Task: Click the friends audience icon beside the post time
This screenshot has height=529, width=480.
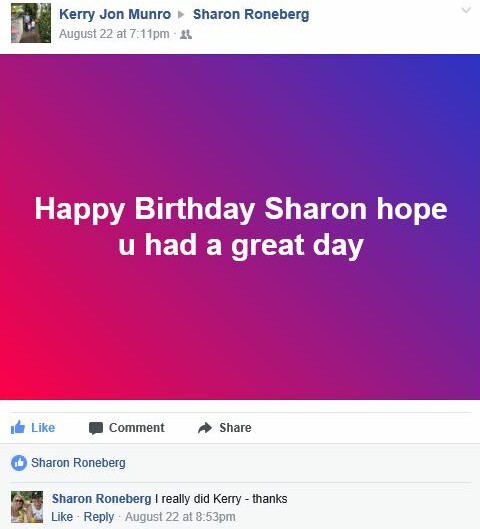Action: point(186,34)
